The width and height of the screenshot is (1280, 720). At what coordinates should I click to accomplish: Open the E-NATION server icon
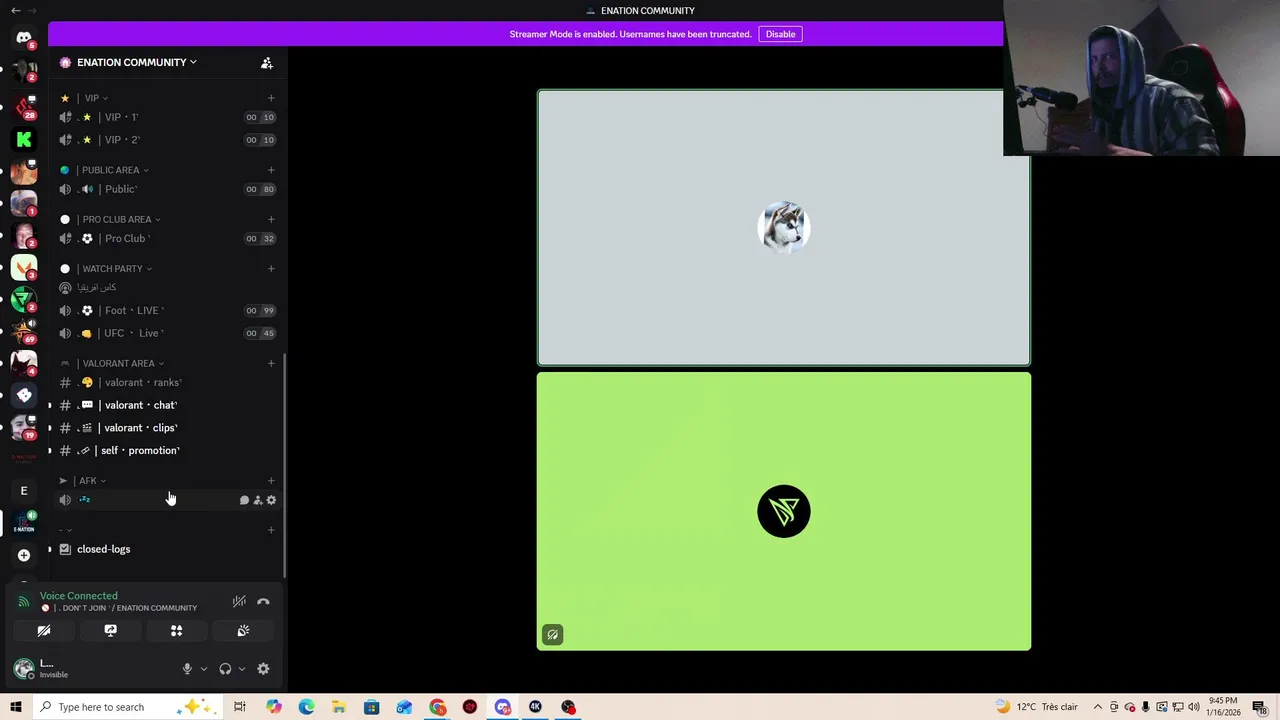pos(24,523)
